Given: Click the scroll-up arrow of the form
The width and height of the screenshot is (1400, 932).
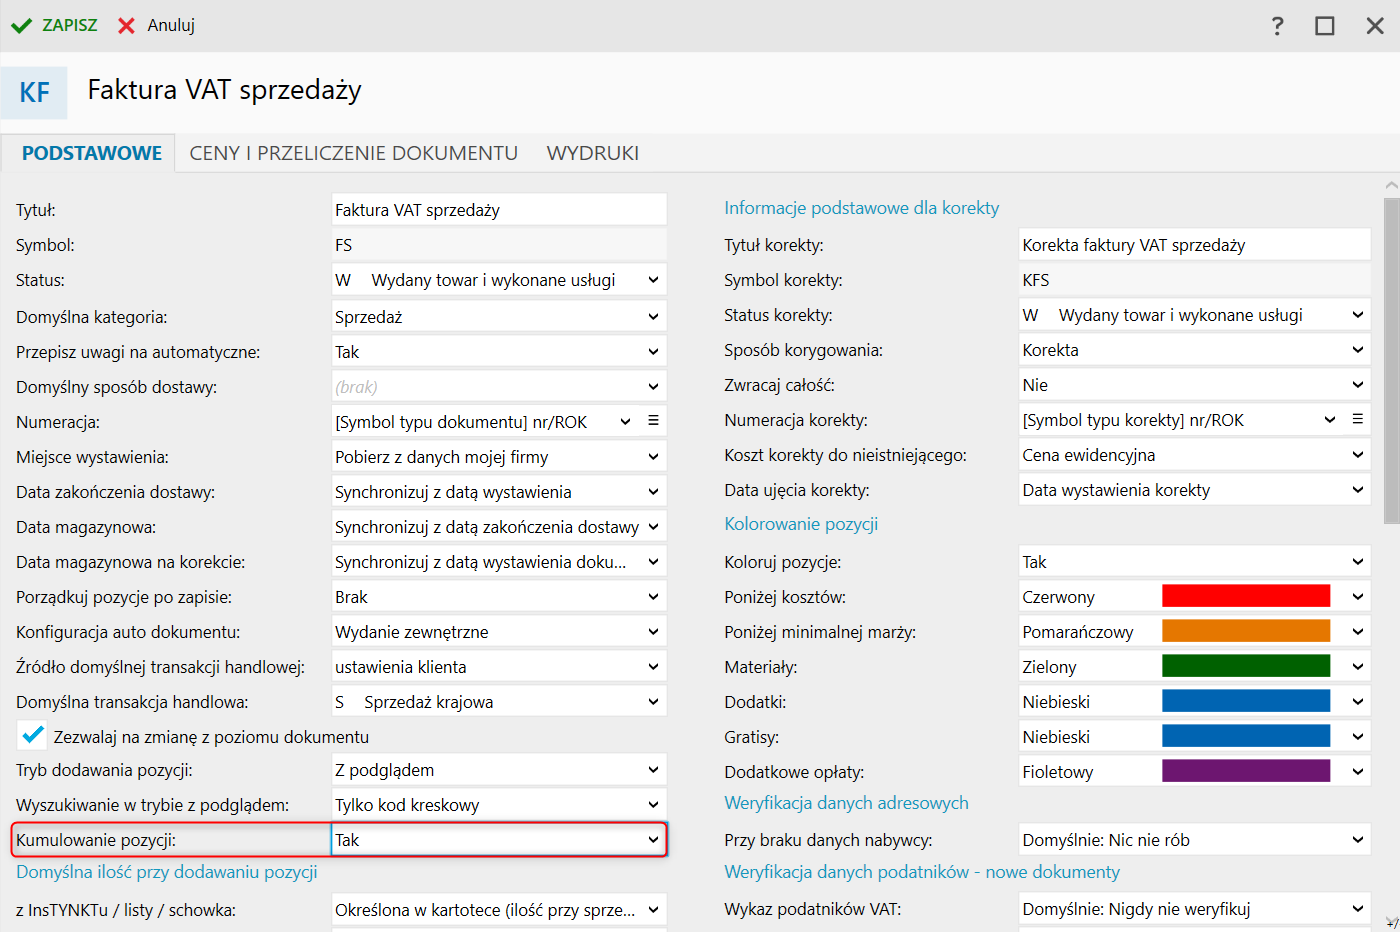Looking at the screenshot, I should [x=1391, y=186].
